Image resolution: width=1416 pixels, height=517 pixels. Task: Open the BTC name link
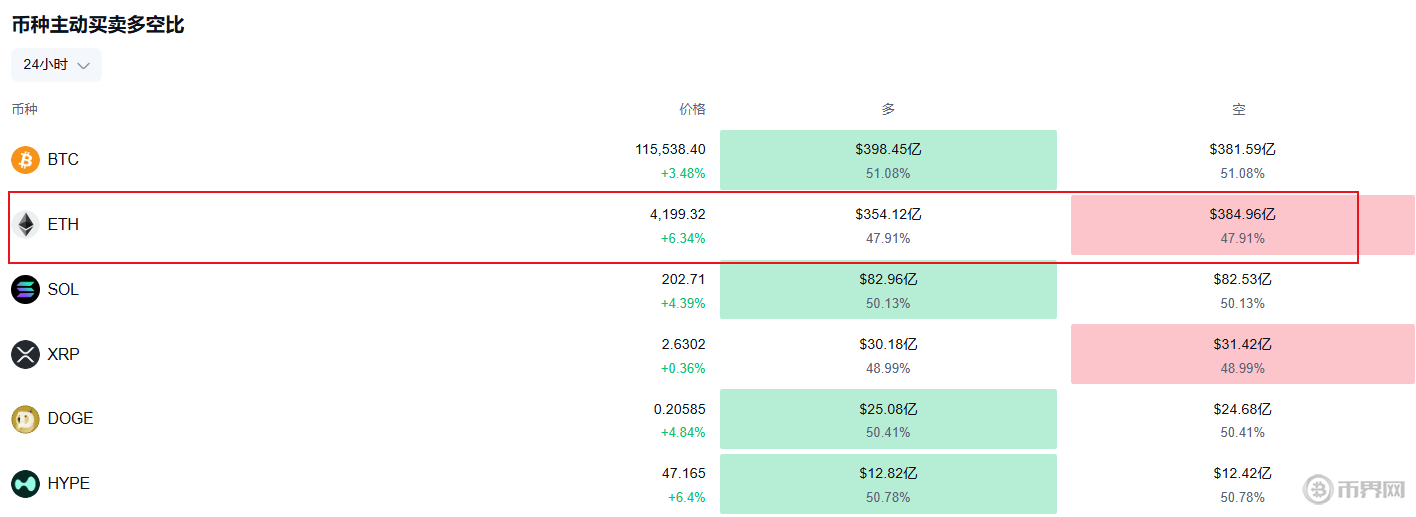point(63,160)
